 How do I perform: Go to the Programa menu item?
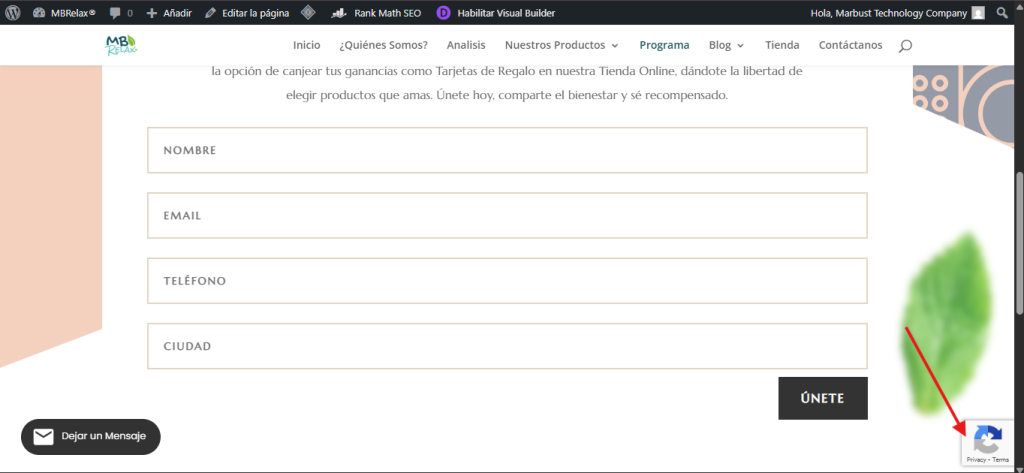point(664,45)
